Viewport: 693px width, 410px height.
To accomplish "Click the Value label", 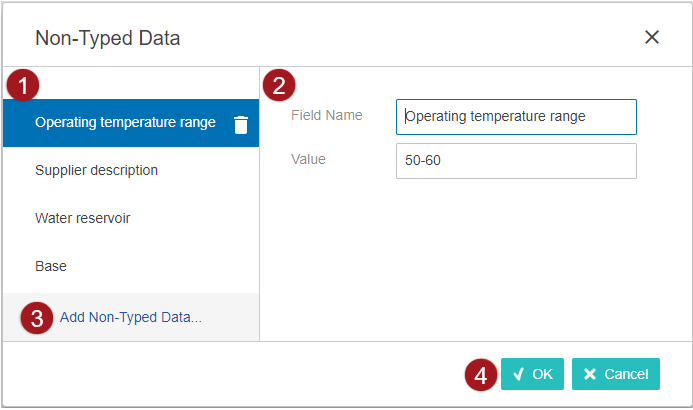I will point(308,159).
